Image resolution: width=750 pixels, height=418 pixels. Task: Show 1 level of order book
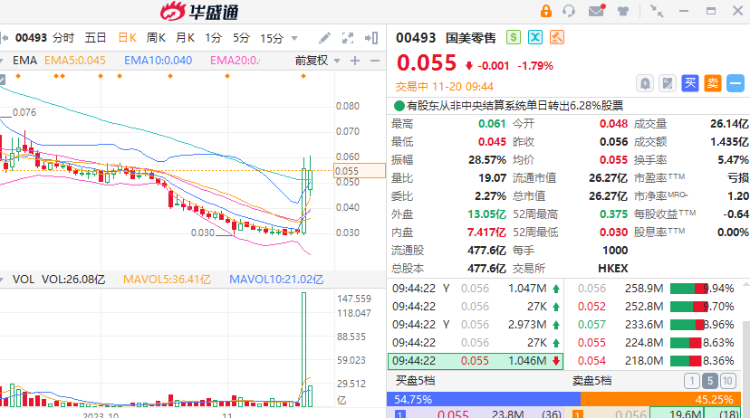692,381
